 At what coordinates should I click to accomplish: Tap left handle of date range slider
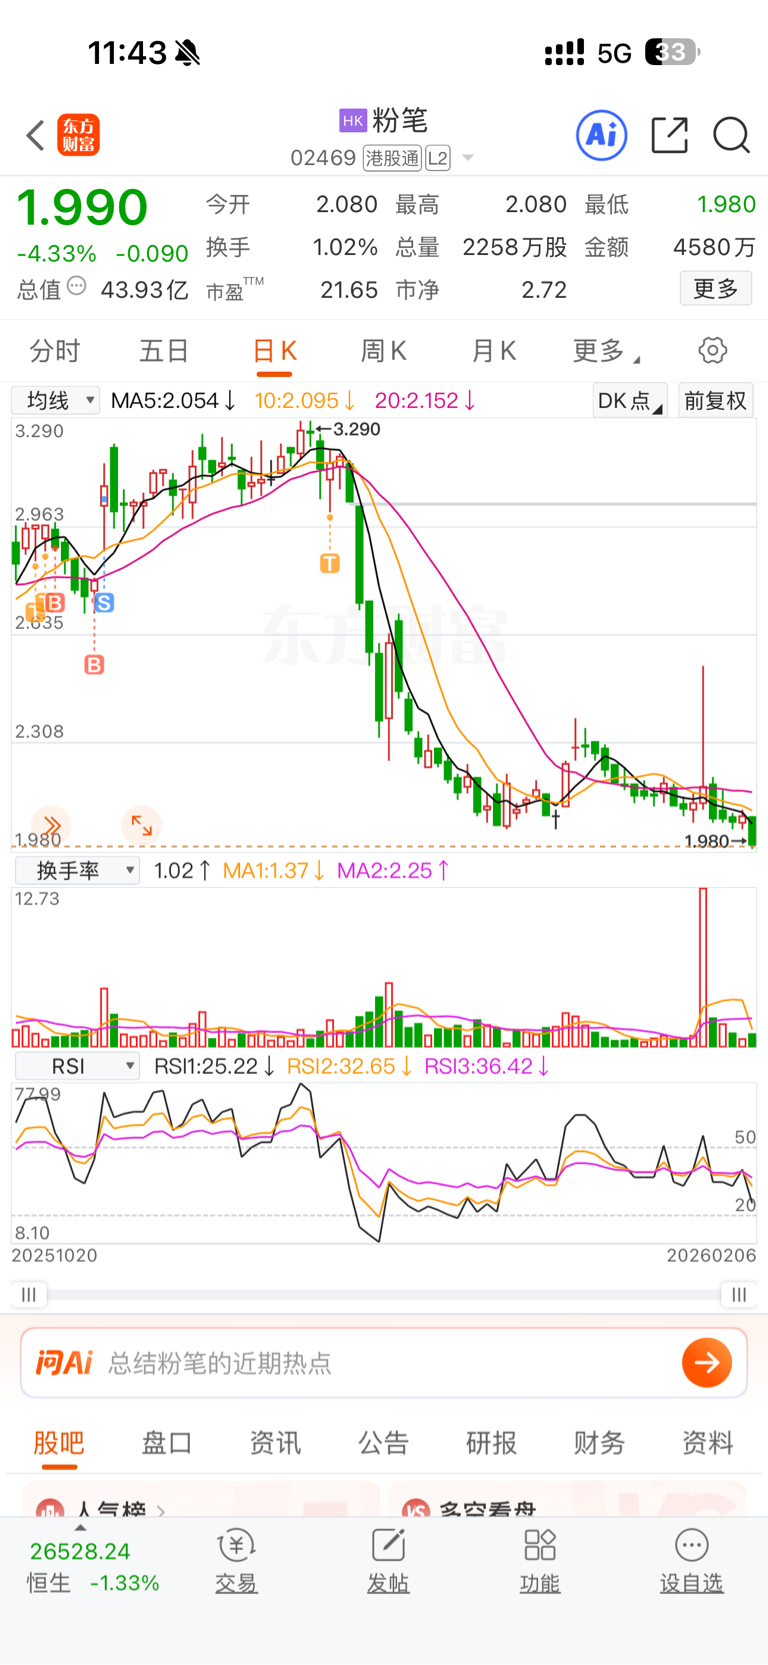(x=29, y=1295)
